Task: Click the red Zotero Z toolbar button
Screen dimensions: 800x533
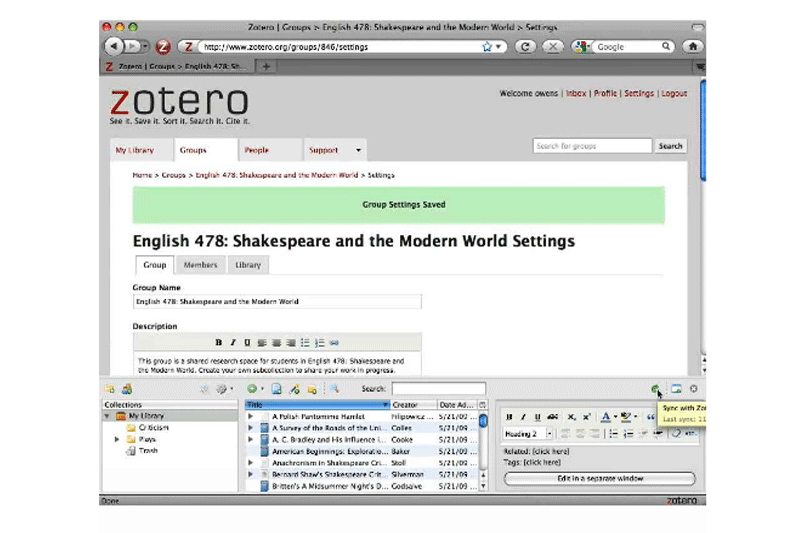Action: point(163,47)
